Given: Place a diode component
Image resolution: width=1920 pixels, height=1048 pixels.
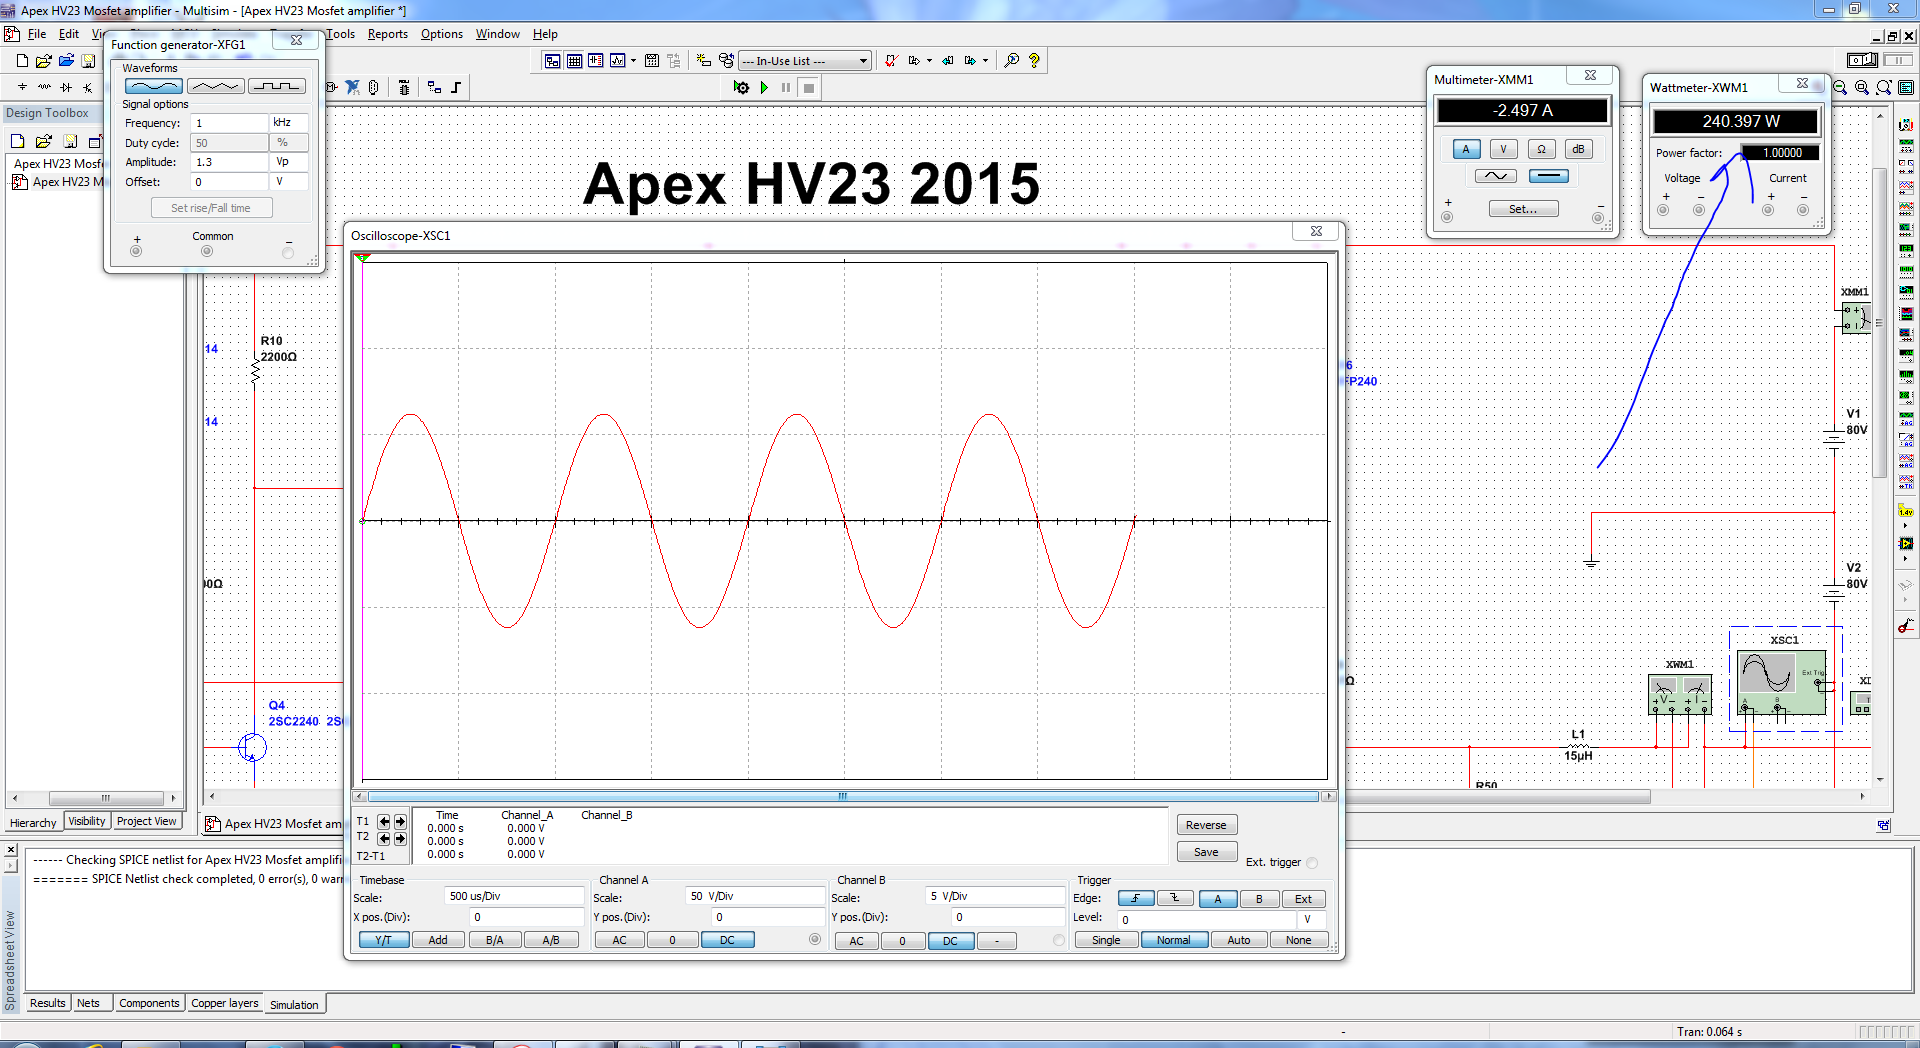Looking at the screenshot, I should (x=66, y=88).
